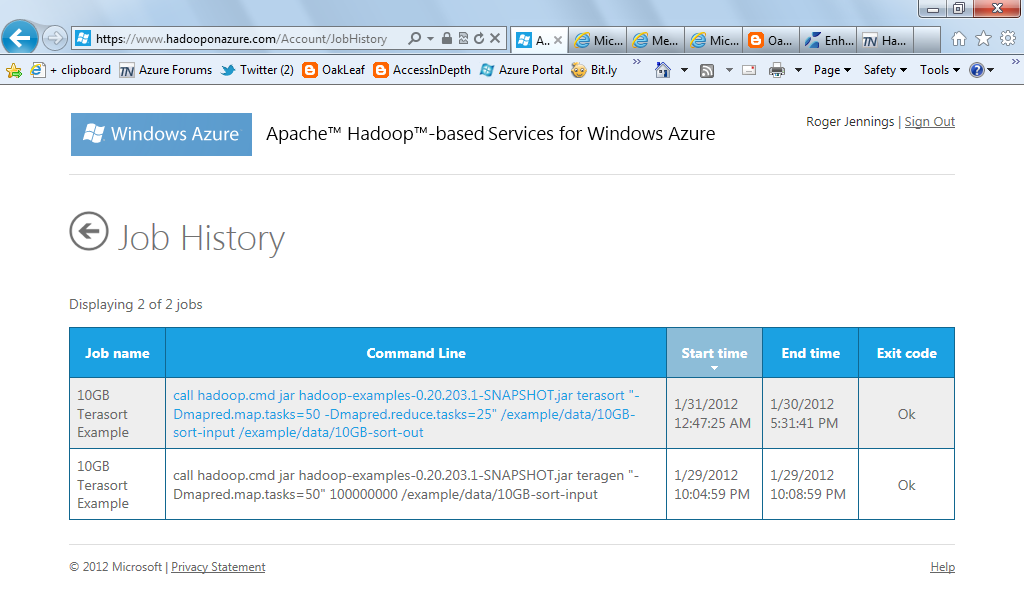The image size is (1024, 592).
Task: Switch to the Oa... Blogger tab
Action: [771, 41]
